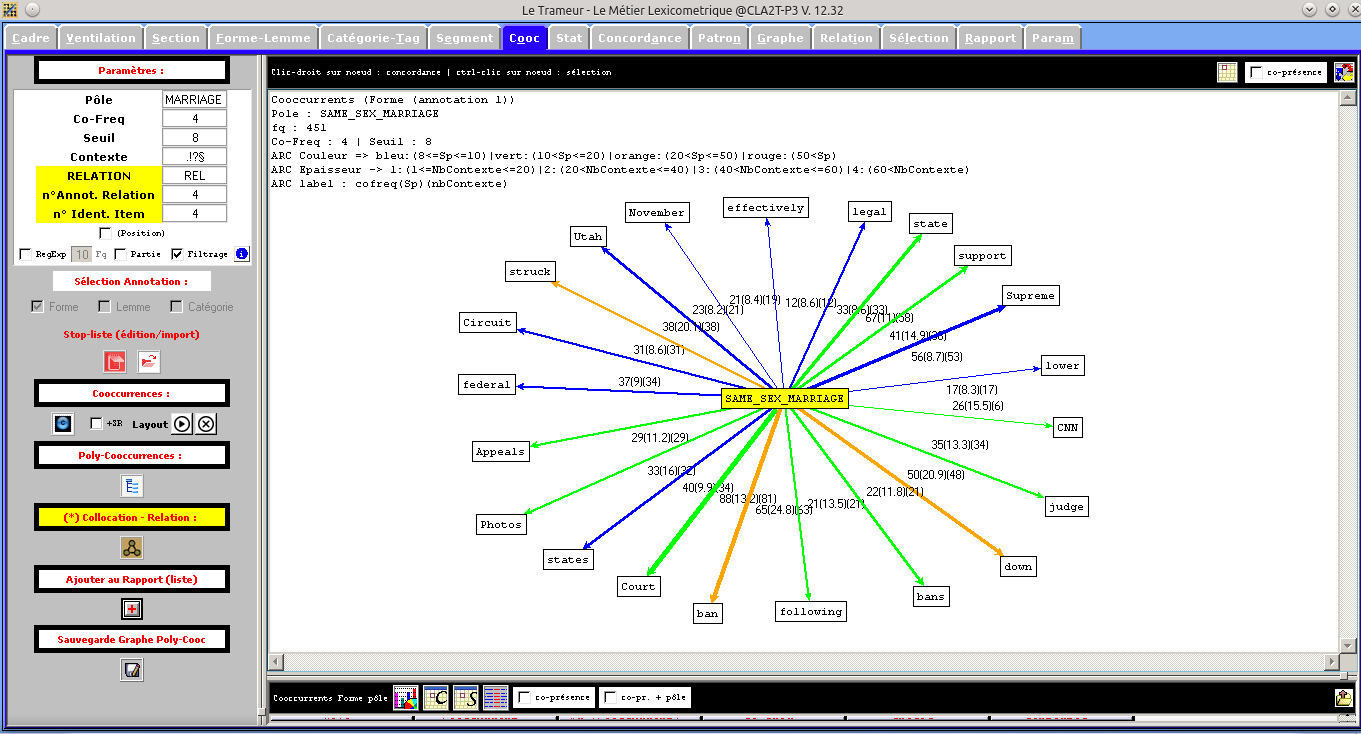Select the Court node in the graph

(638, 587)
